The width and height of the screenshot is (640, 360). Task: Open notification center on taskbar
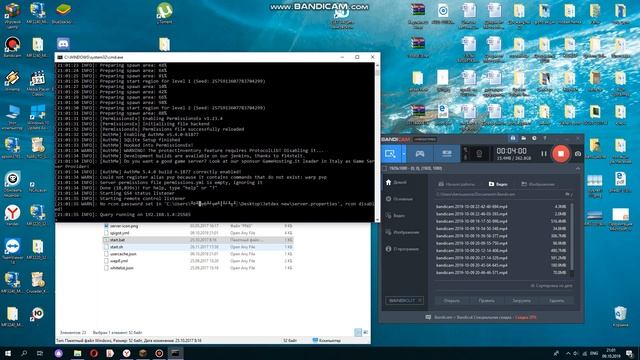coord(629,353)
